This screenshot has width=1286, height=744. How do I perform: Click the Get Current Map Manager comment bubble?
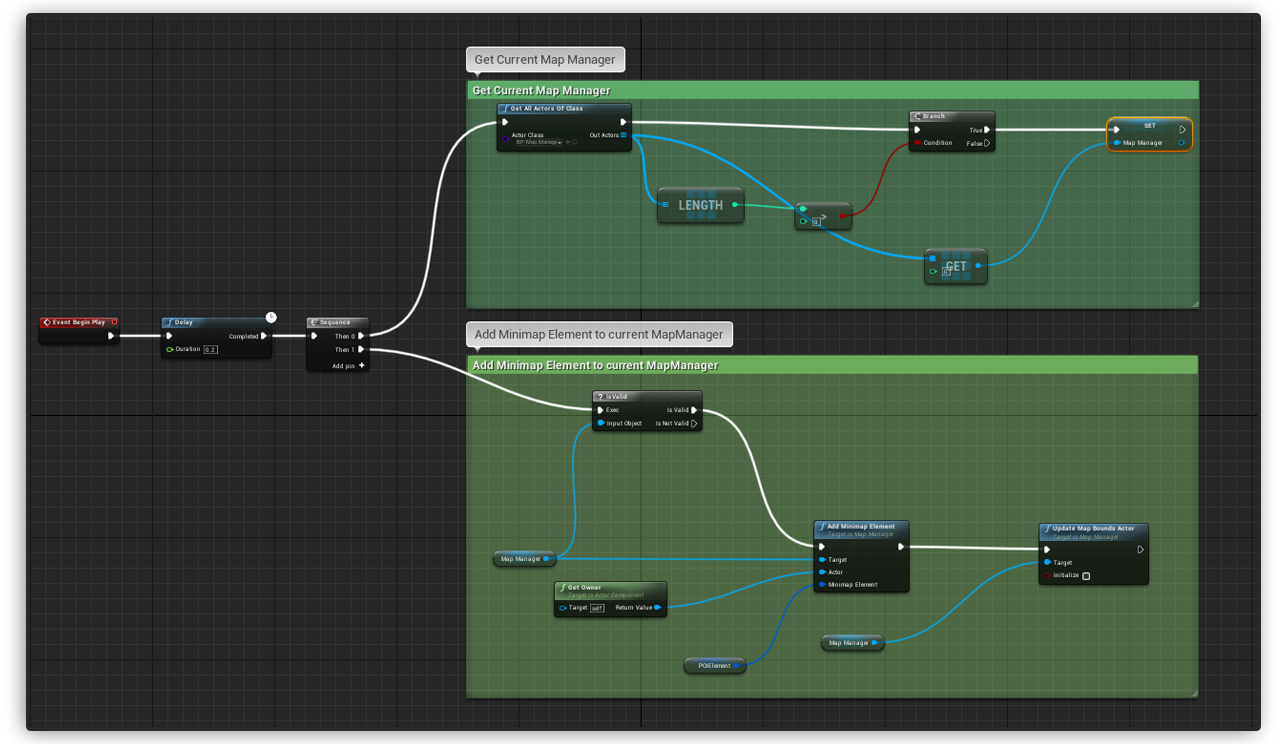click(x=545, y=59)
